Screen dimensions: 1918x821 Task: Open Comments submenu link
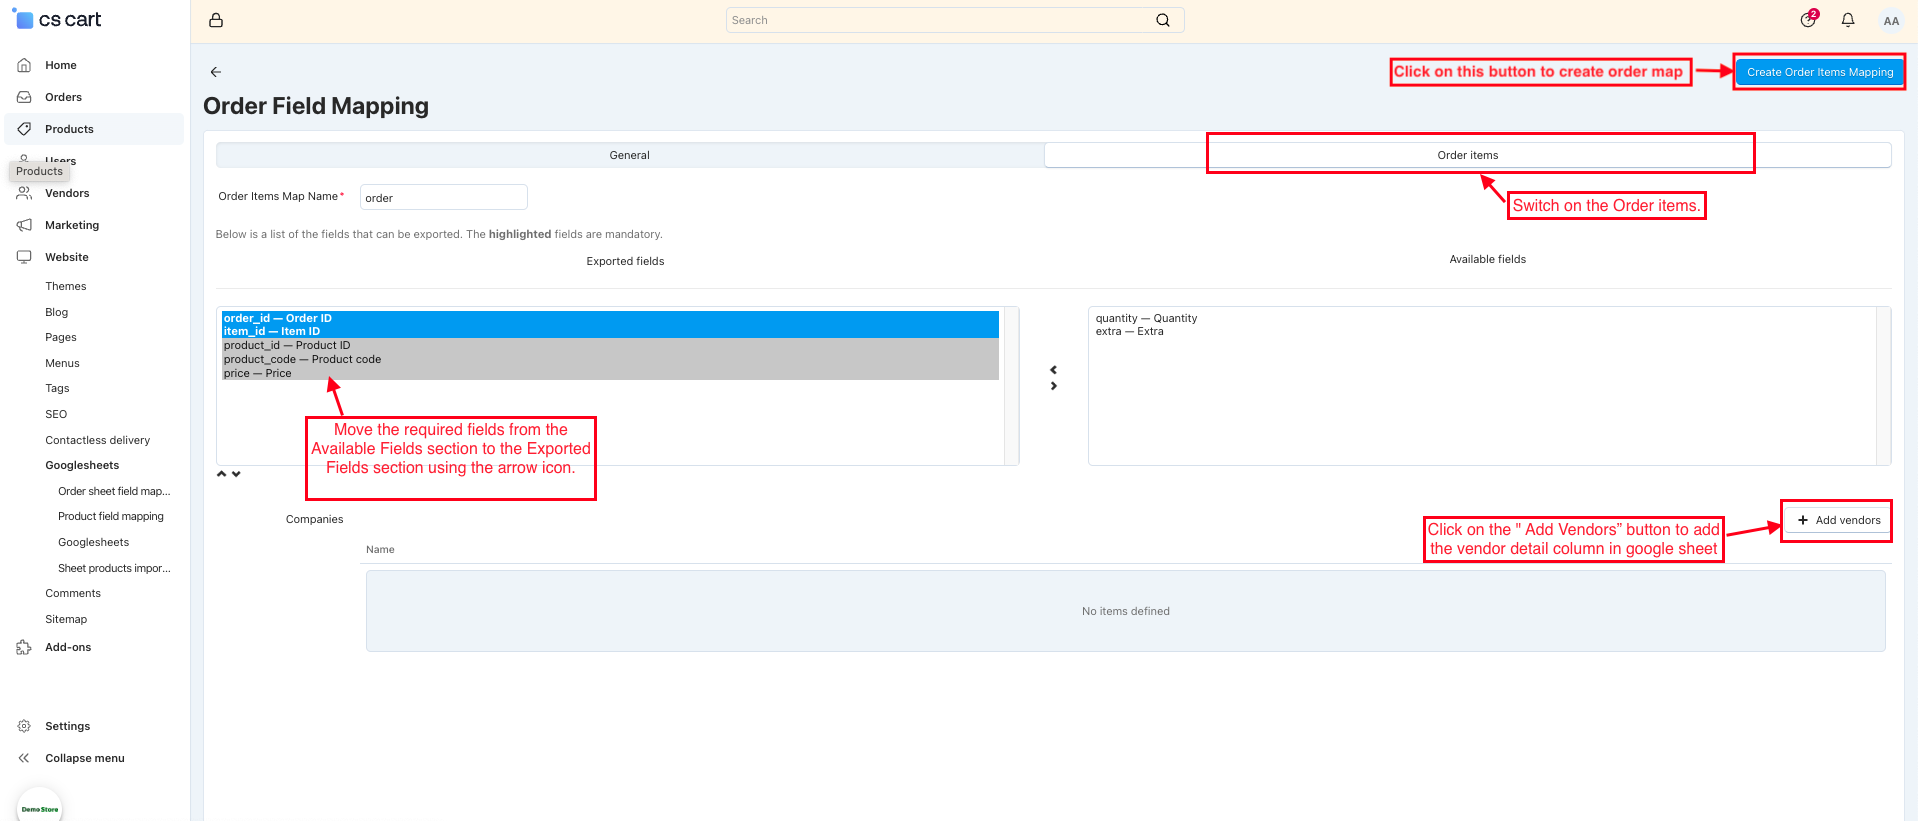pos(73,593)
